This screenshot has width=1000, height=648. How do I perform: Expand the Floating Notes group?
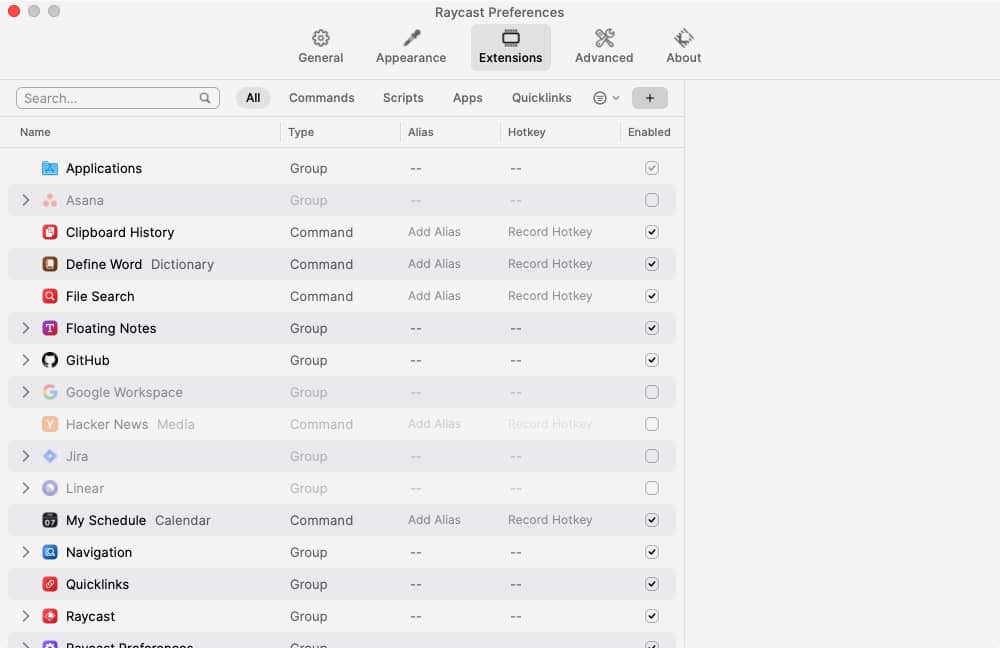[26, 328]
